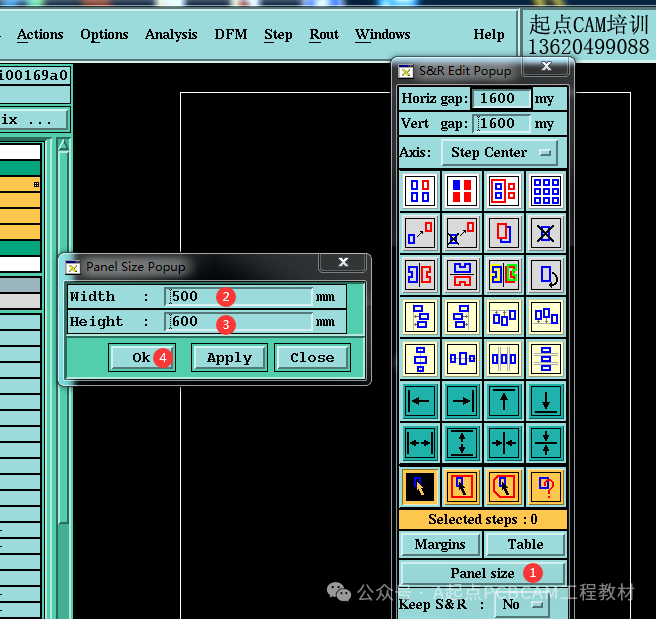656x619 pixels.
Task: Click the Margins button
Action: coord(440,544)
